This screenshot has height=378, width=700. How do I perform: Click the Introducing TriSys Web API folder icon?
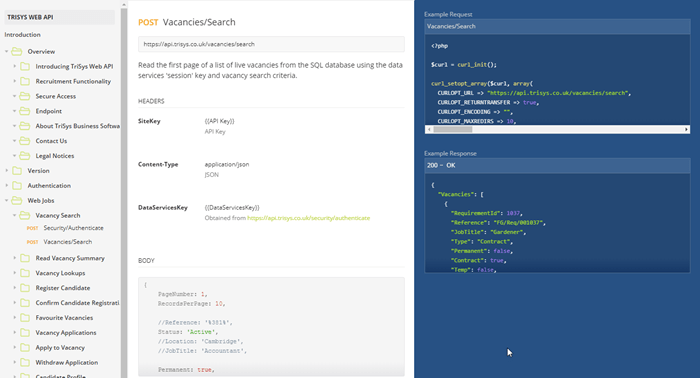point(25,66)
